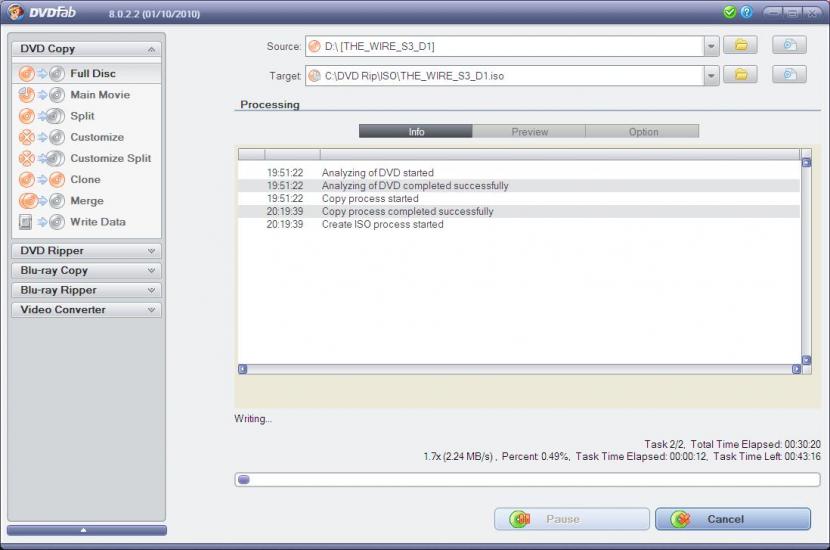830x550 pixels.
Task: Open the Target dropdown arrow
Action: (x=711, y=76)
